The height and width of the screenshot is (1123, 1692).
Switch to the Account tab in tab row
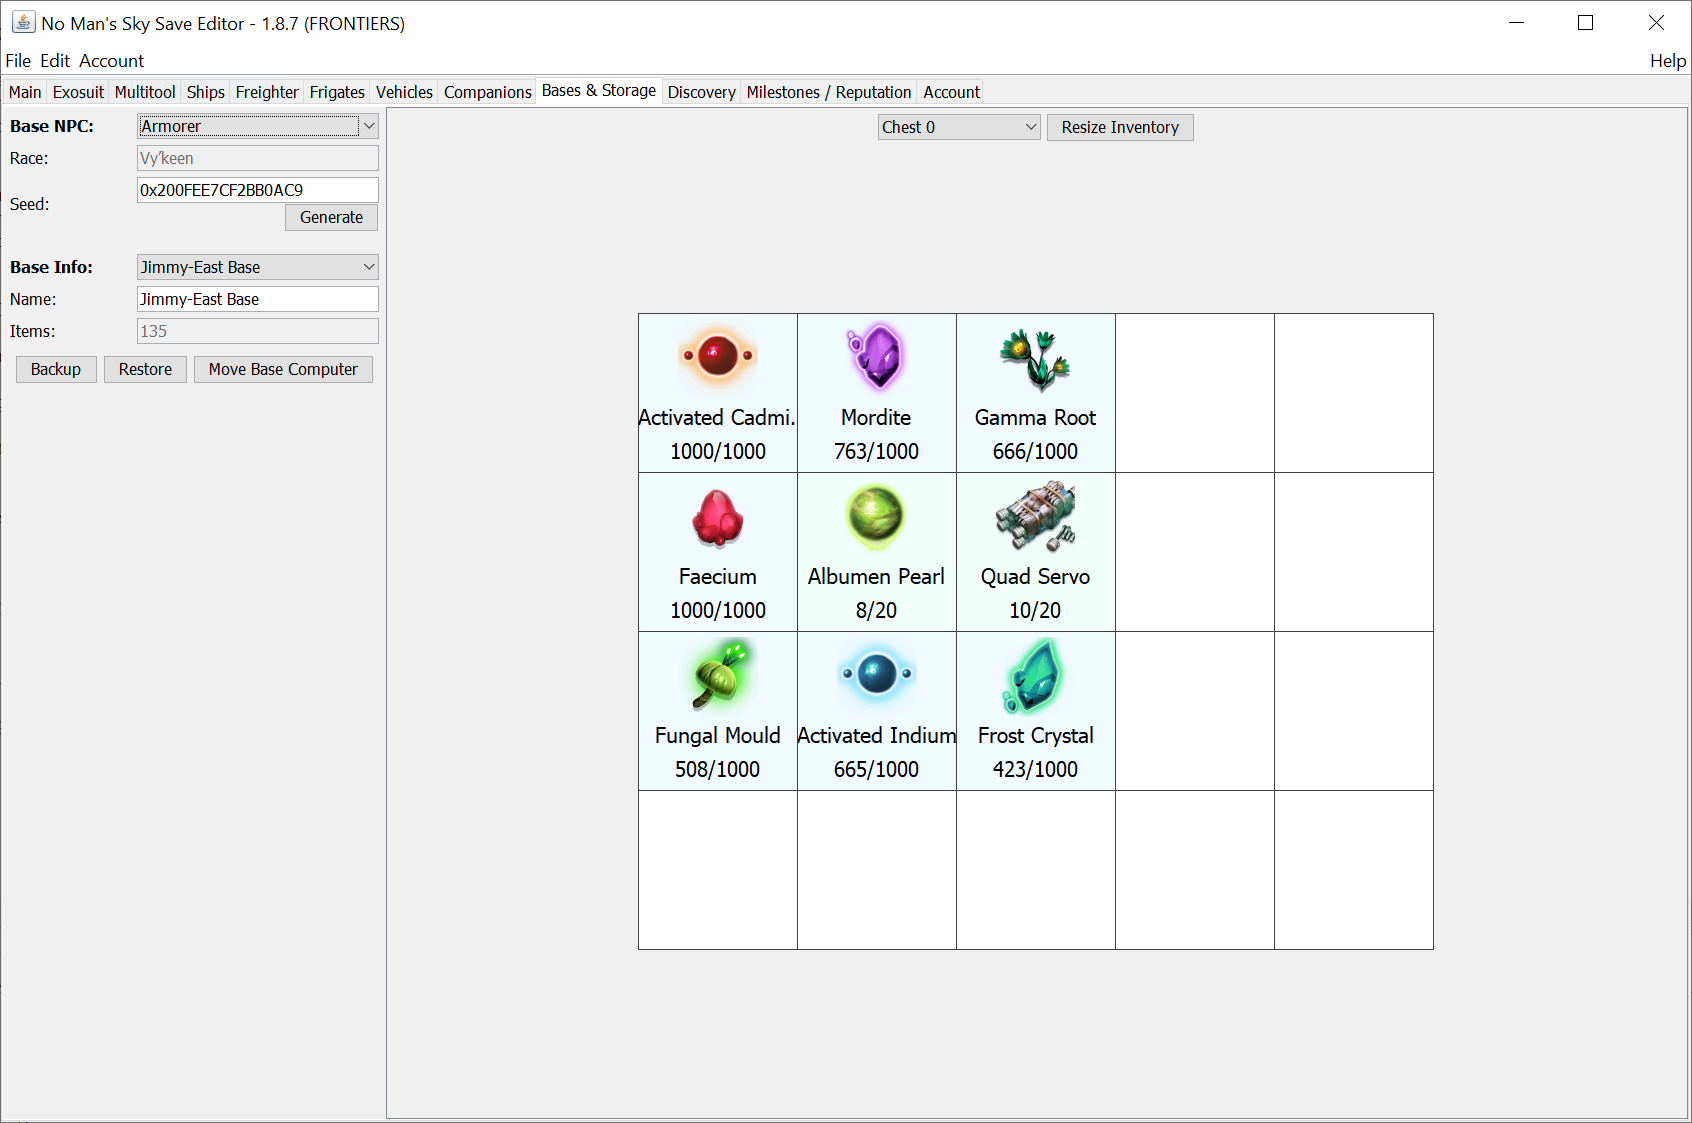pos(952,92)
